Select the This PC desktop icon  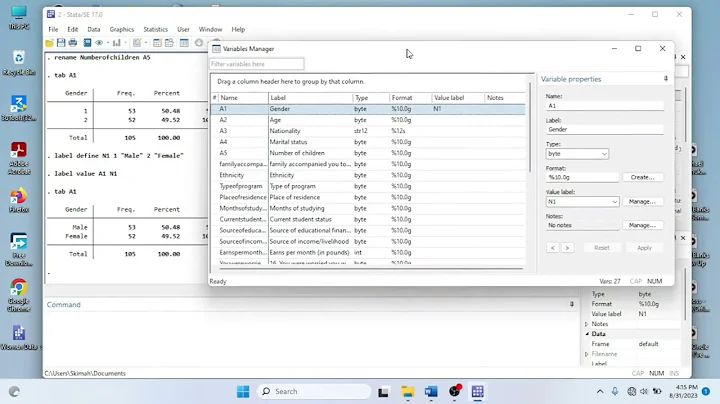(18, 17)
